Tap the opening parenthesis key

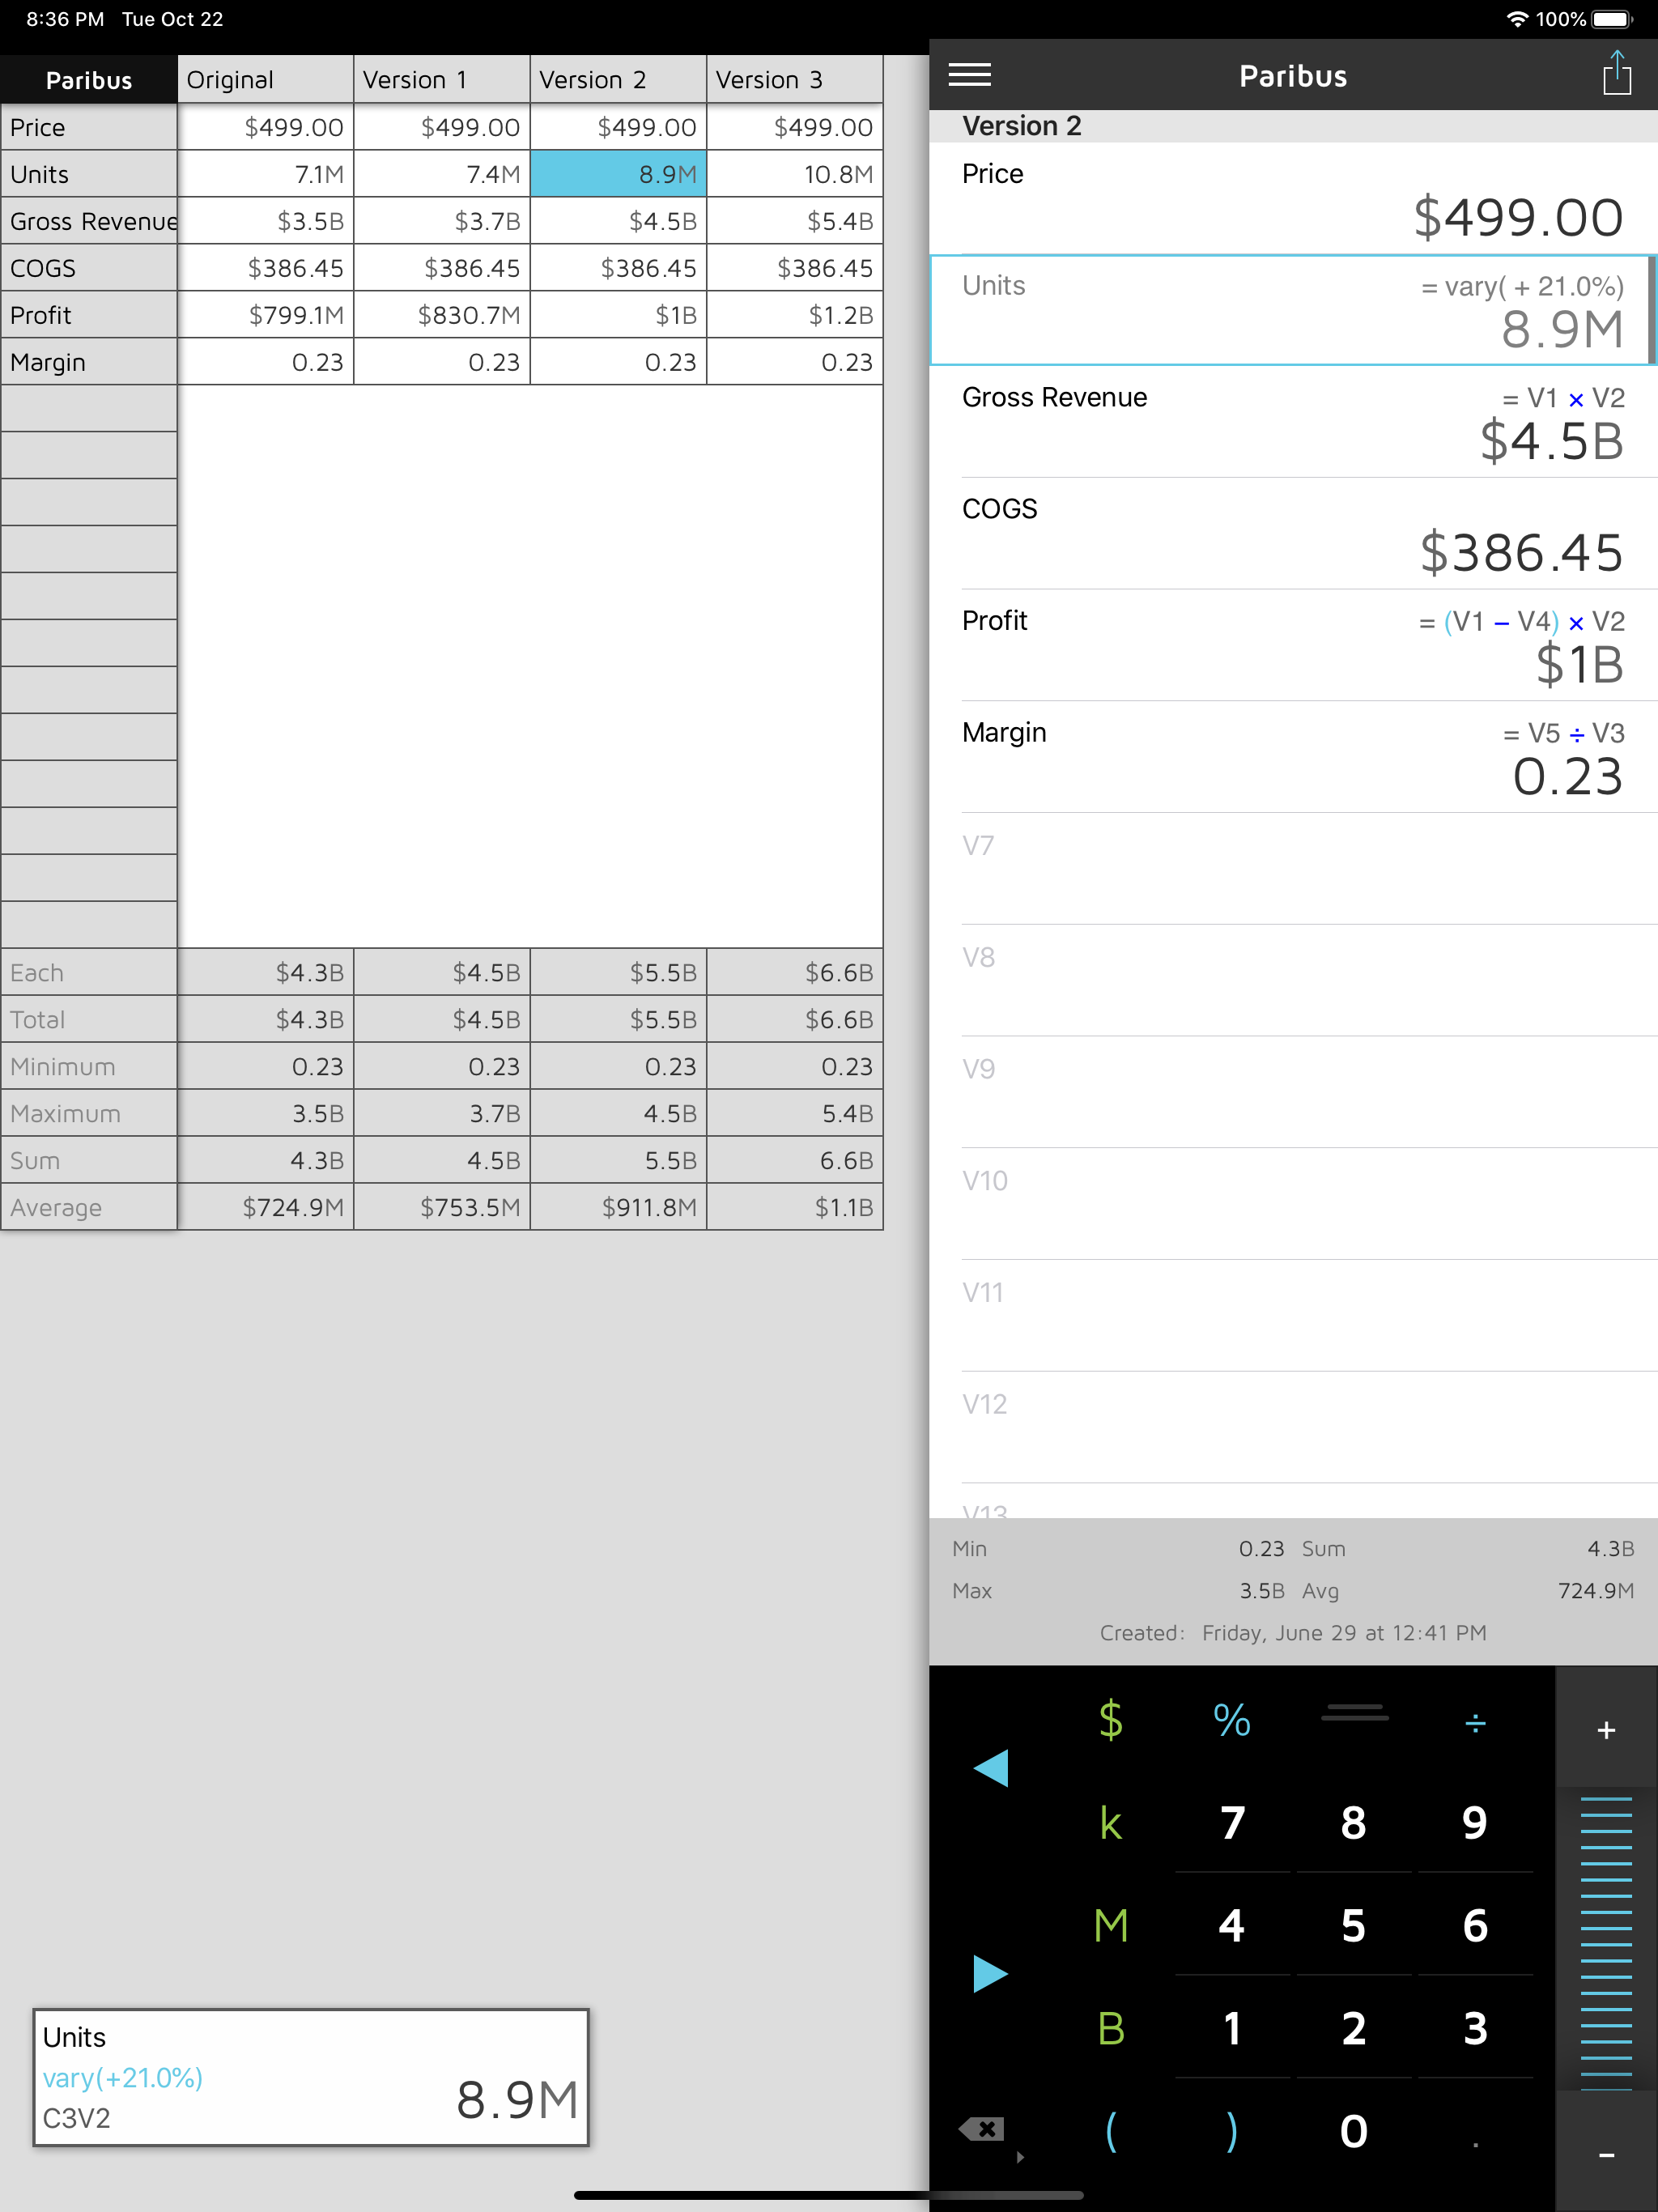pos(1110,2131)
